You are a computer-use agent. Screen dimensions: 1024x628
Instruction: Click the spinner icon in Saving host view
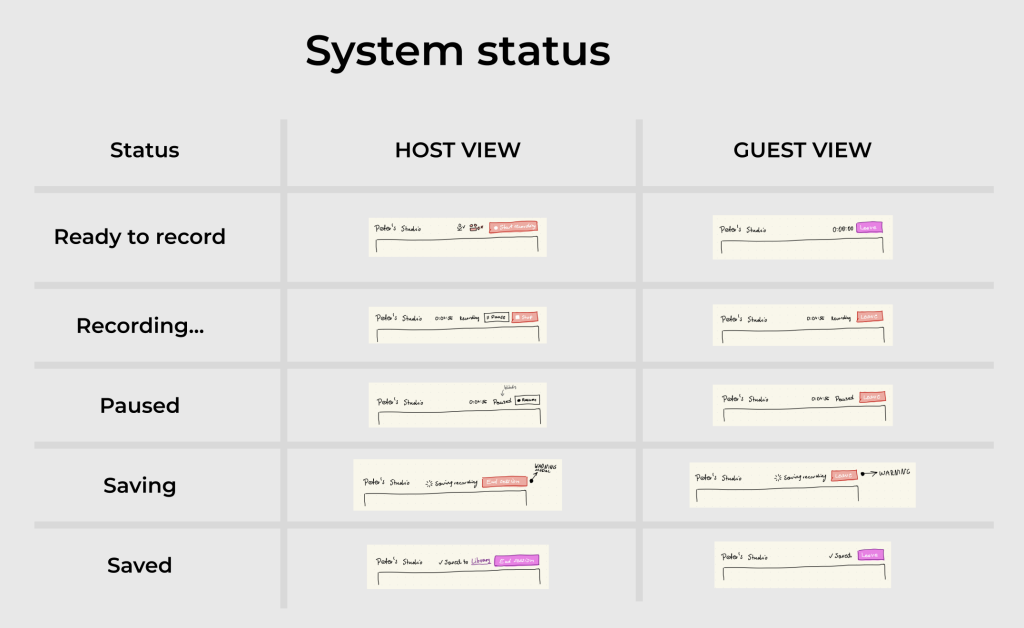click(429, 482)
